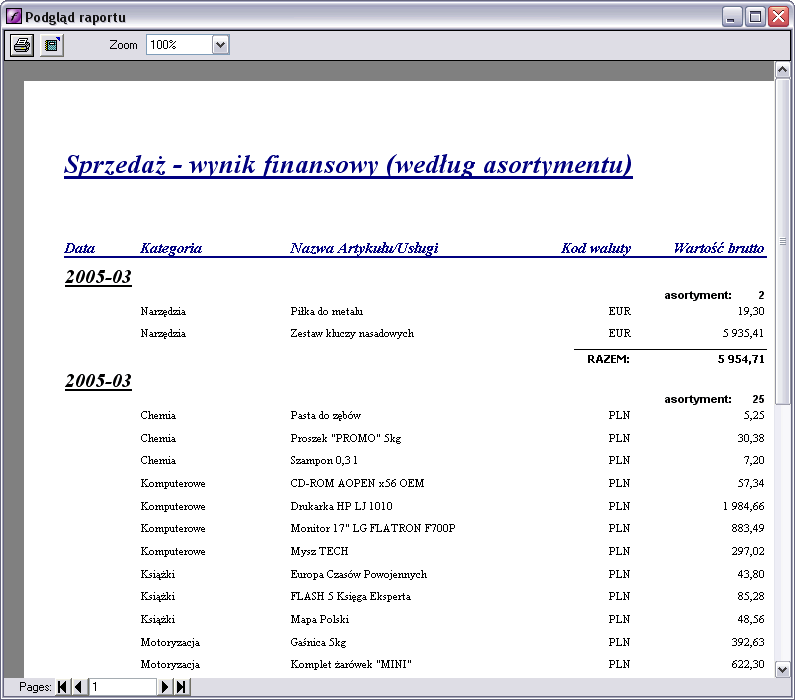
Task: Click 'asortyment: 25' label
Action: (x=714, y=399)
